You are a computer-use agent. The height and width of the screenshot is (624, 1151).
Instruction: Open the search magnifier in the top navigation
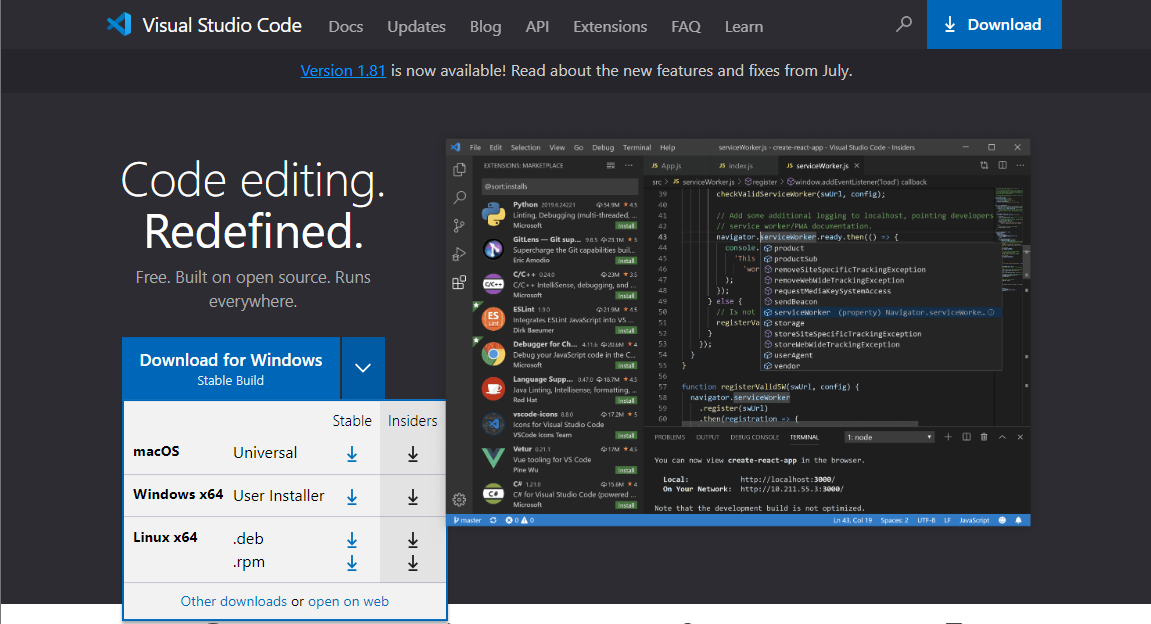coord(904,25)
